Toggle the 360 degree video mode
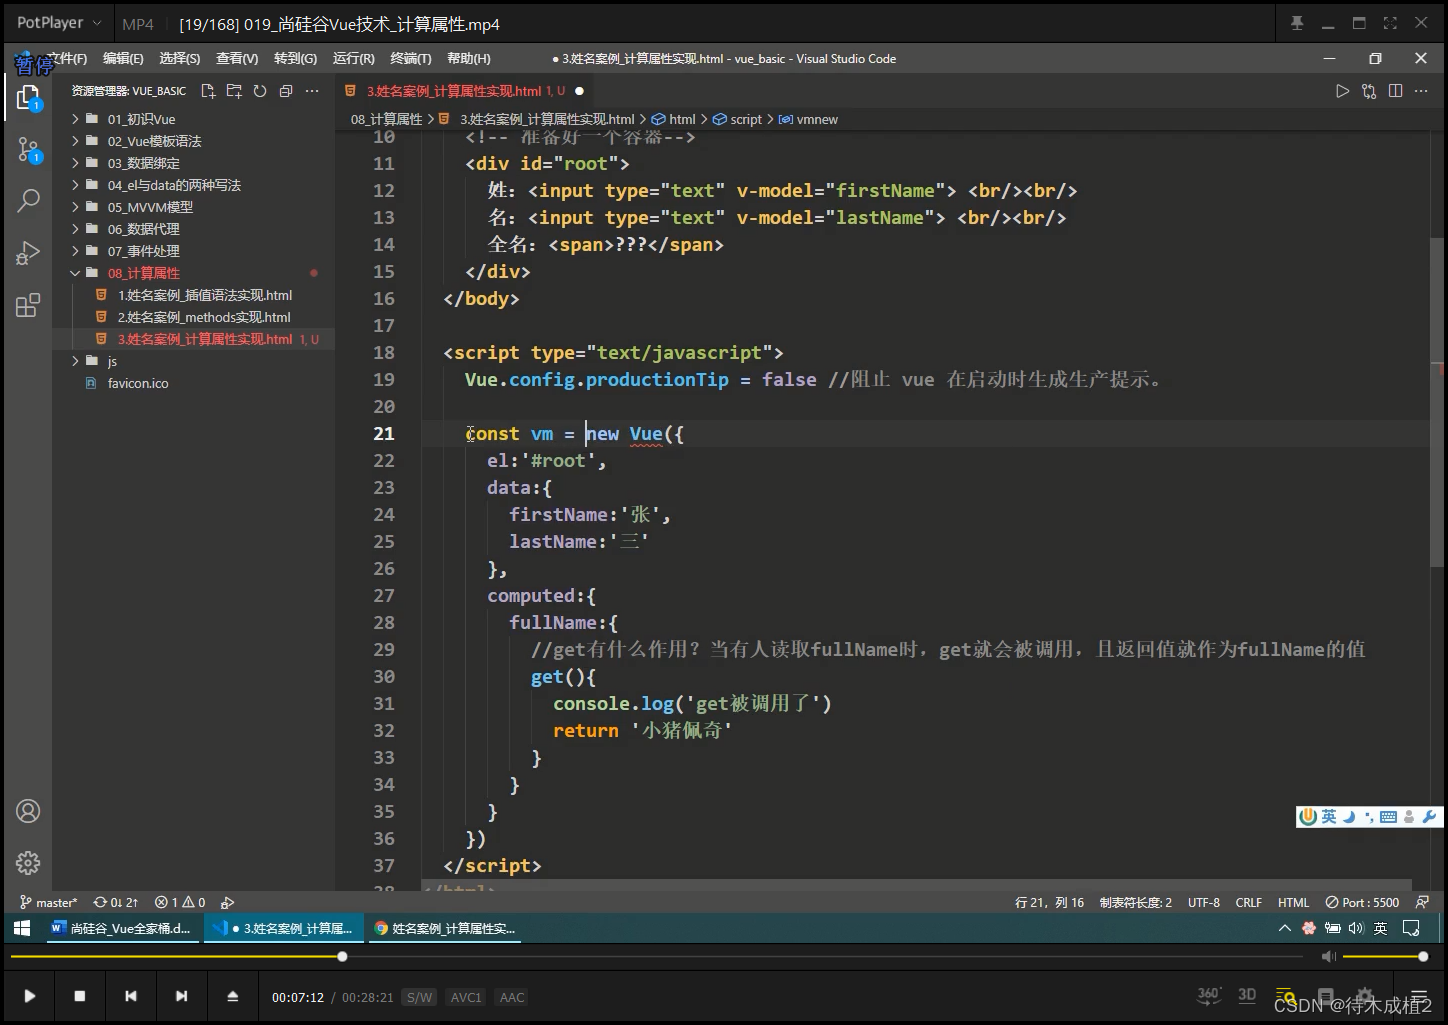 (x=1209, y=995)
